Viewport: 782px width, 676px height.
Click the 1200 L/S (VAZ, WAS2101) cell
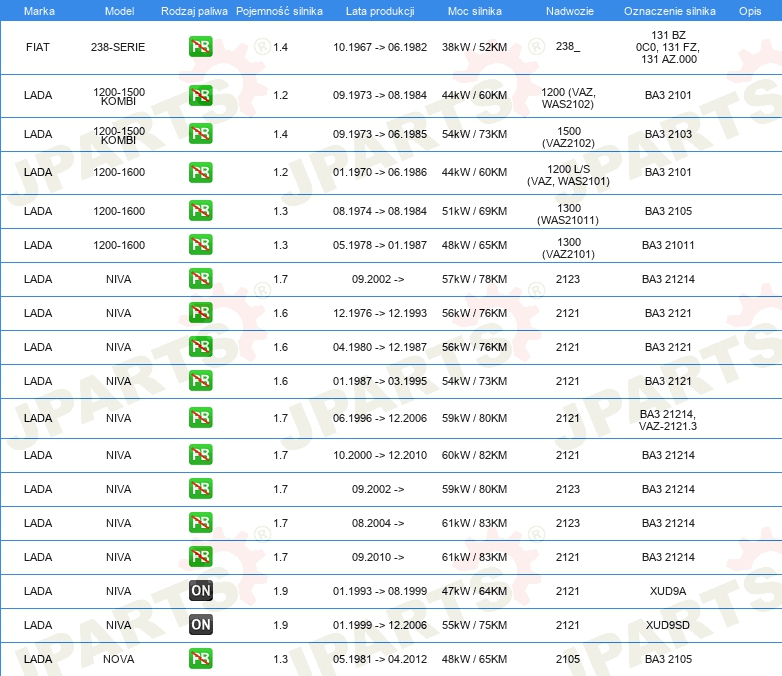point(568,175)
